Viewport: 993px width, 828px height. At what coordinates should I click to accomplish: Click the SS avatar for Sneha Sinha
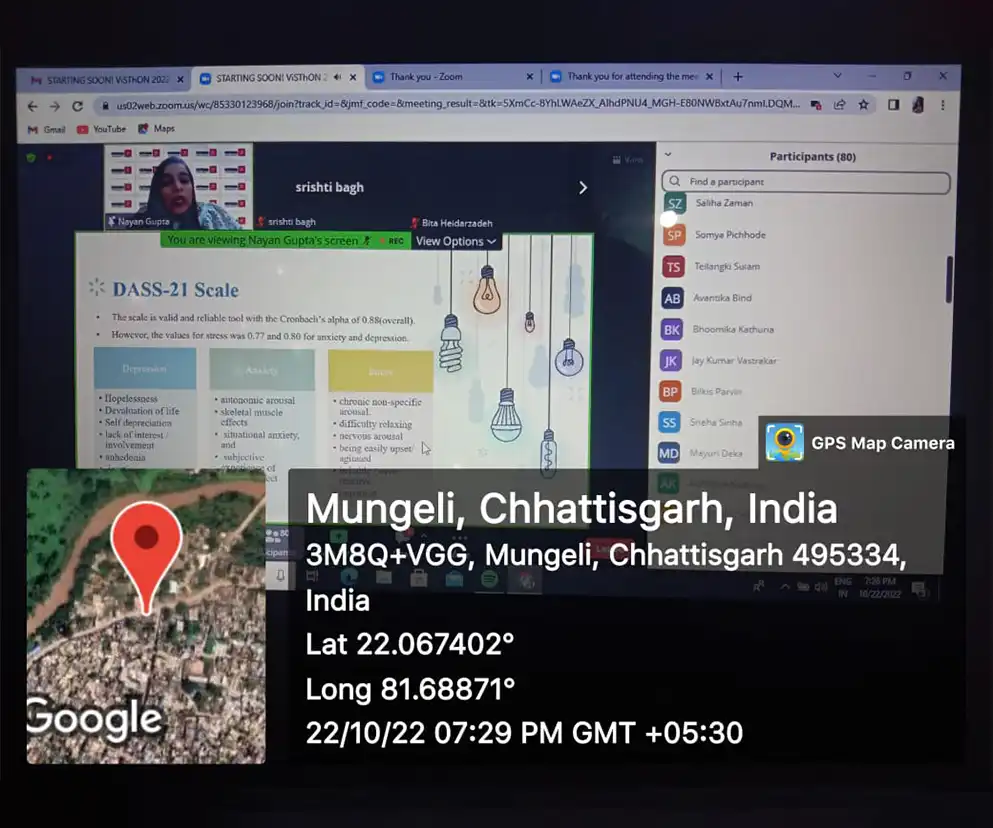[669, 423]
